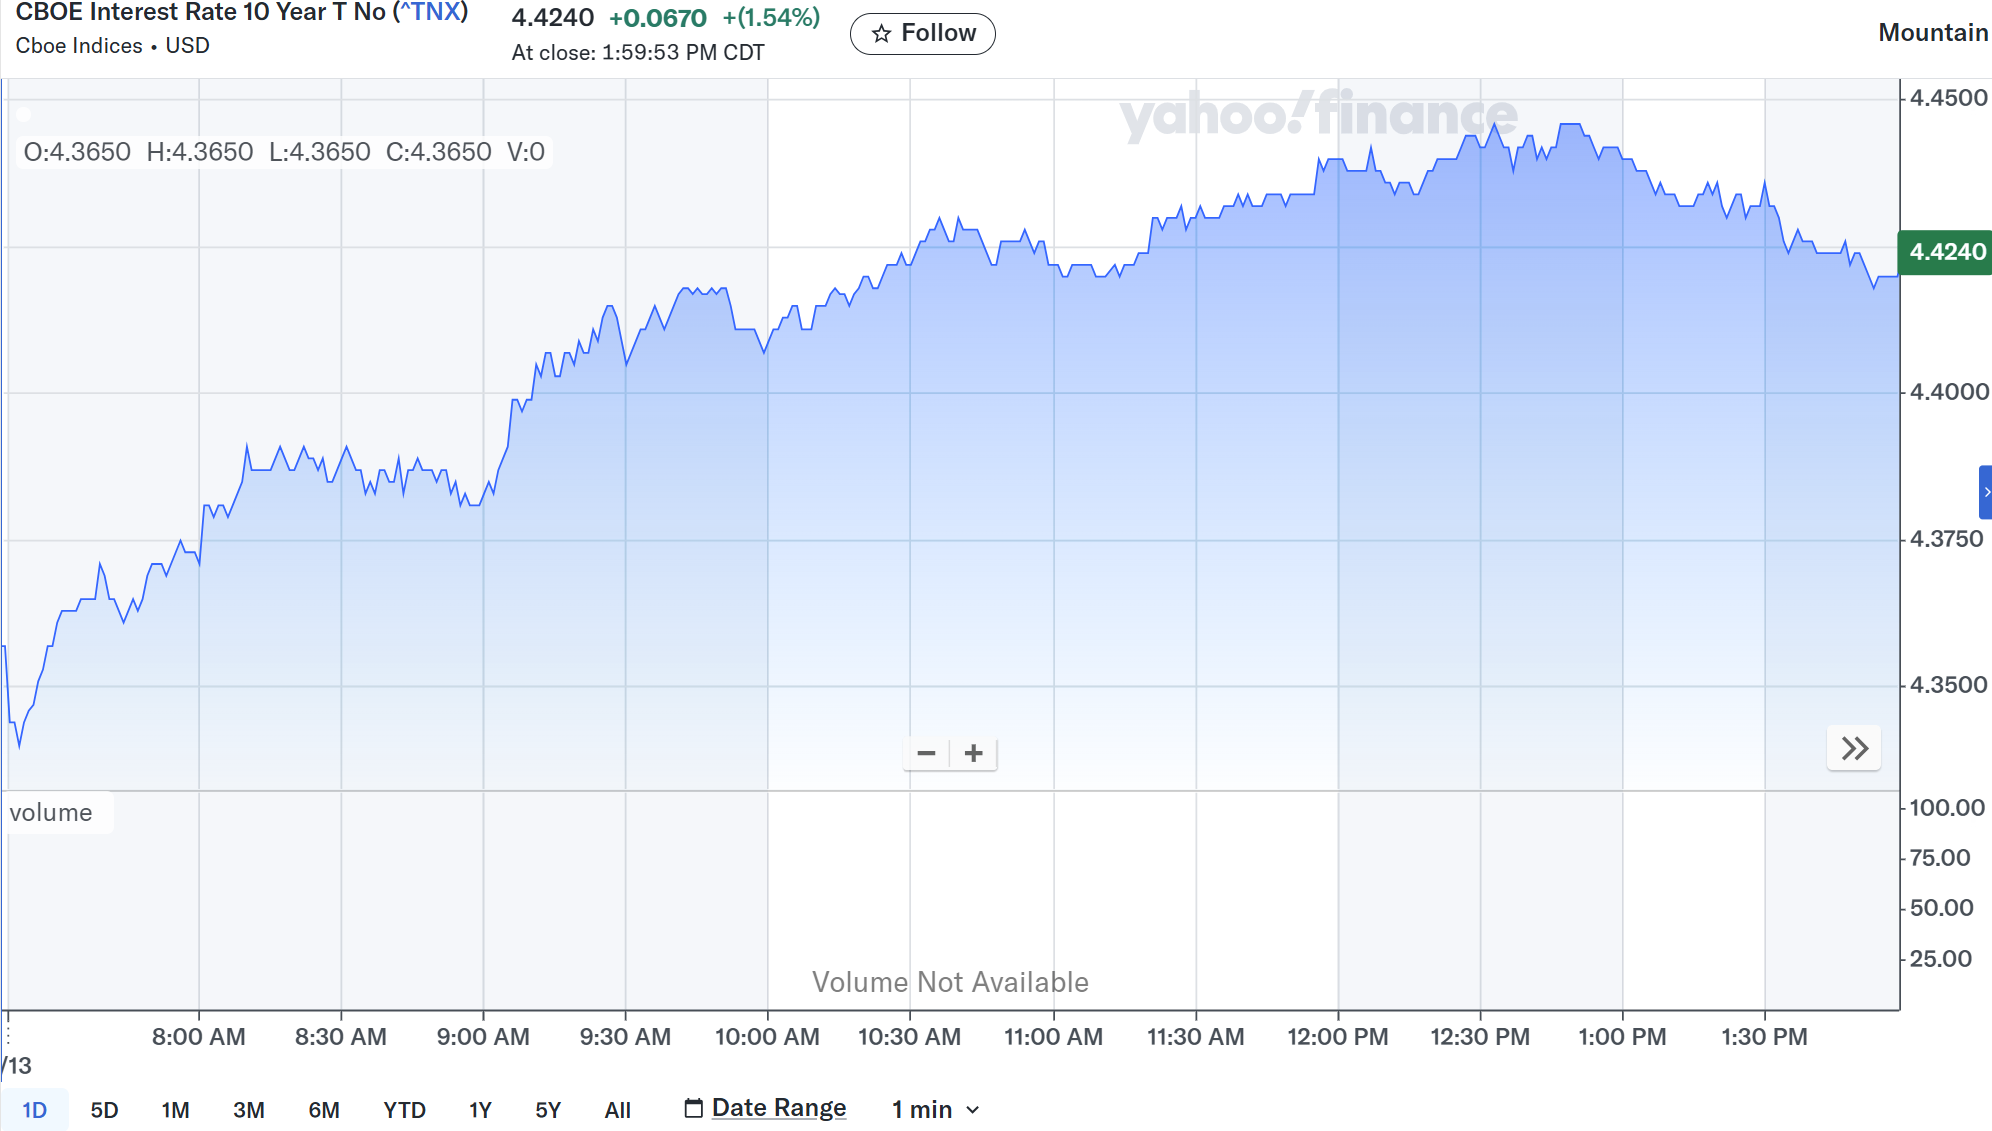
Task: Click the Follow star button
Action: (922, 34)
